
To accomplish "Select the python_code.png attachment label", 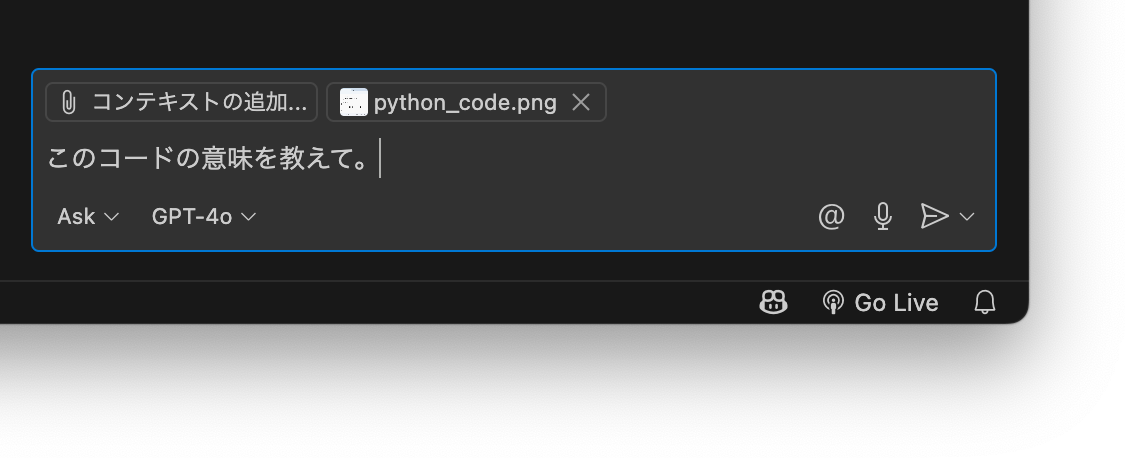I will click(465, 103).
